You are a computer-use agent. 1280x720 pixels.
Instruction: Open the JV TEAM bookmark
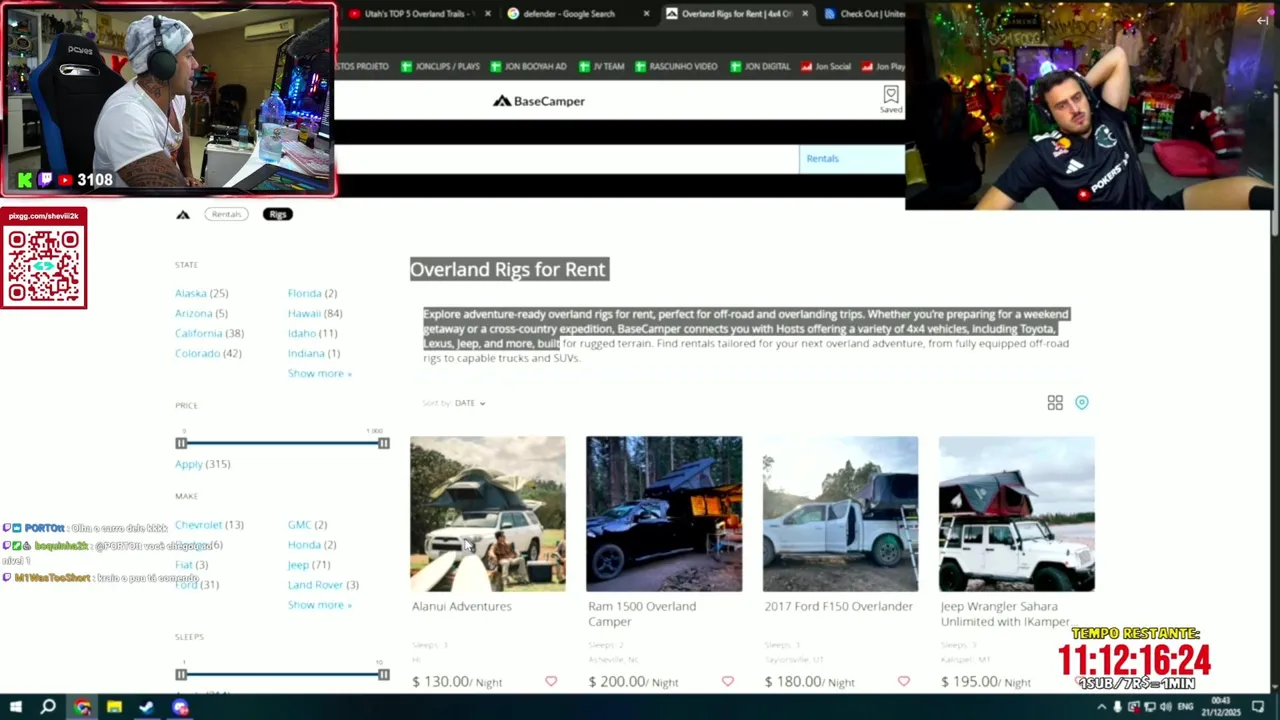pyautogui.click(x=601, y=66)
